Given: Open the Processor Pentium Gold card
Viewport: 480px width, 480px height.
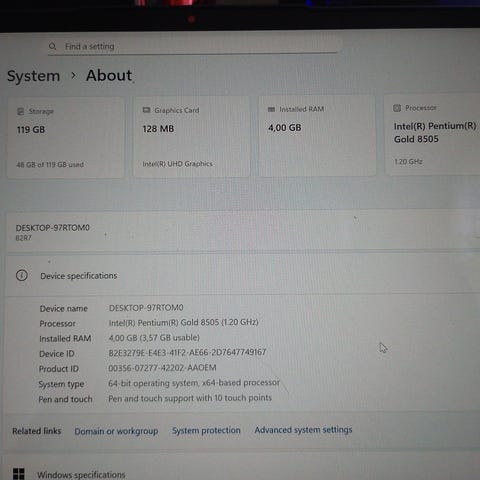Looking at the screenshot, I should coord(432,134).
